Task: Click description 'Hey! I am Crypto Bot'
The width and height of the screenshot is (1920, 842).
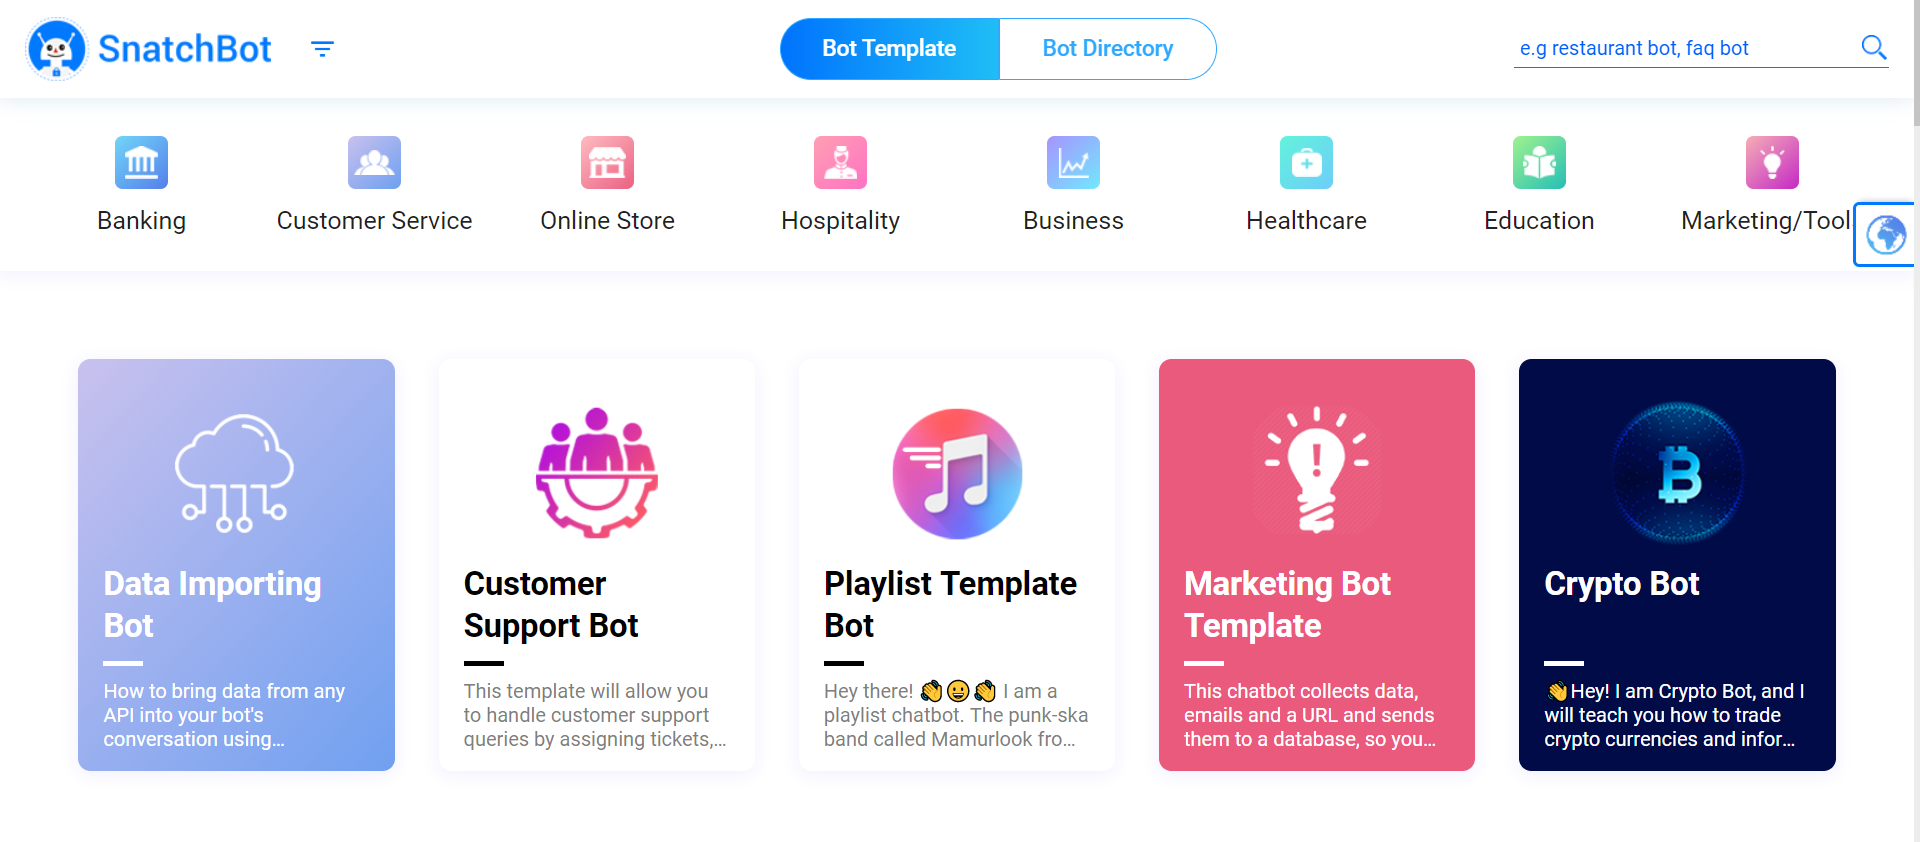Action: pos(1674,715)
